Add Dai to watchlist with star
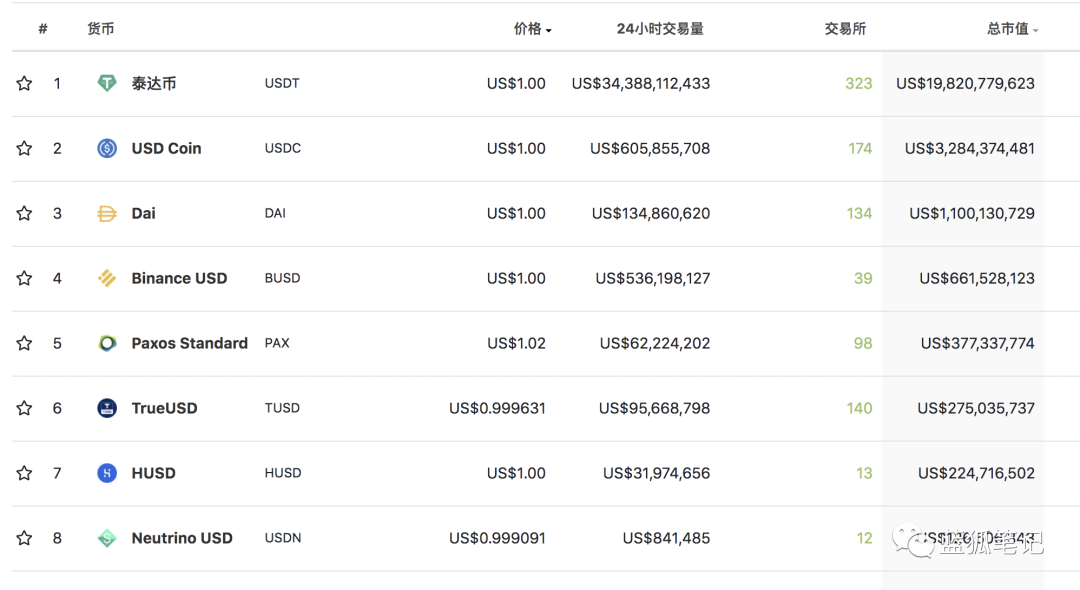Screen dimensions: 1080x590 [24, 213]
